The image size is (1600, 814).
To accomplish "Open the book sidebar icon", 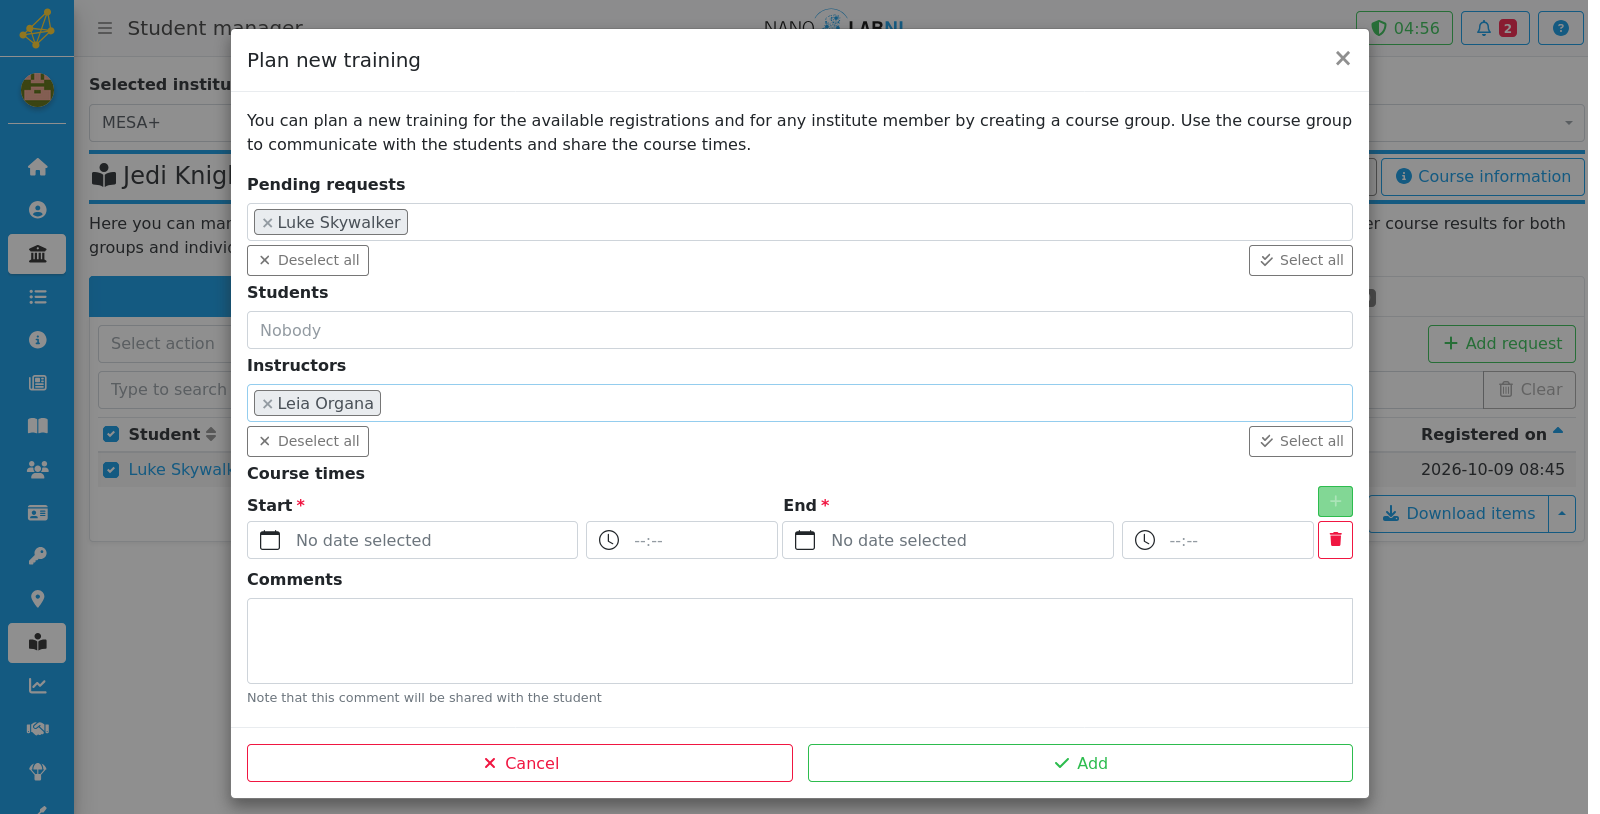I will pyautogui.click(x=37, y=426).
